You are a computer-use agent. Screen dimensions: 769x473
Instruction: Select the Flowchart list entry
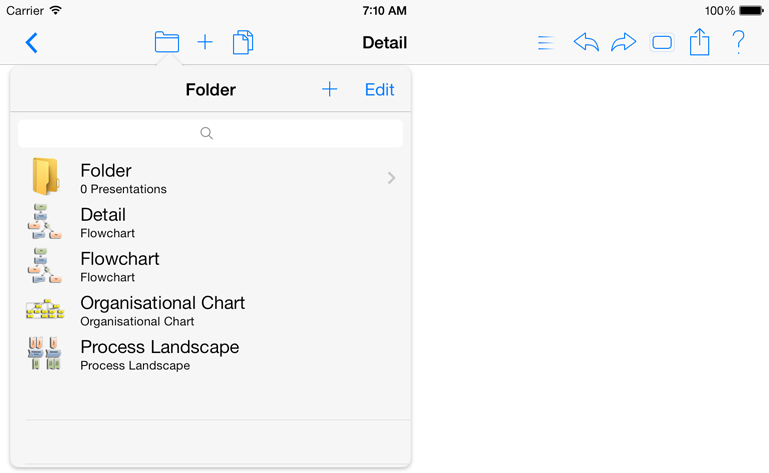coord(210,266)
